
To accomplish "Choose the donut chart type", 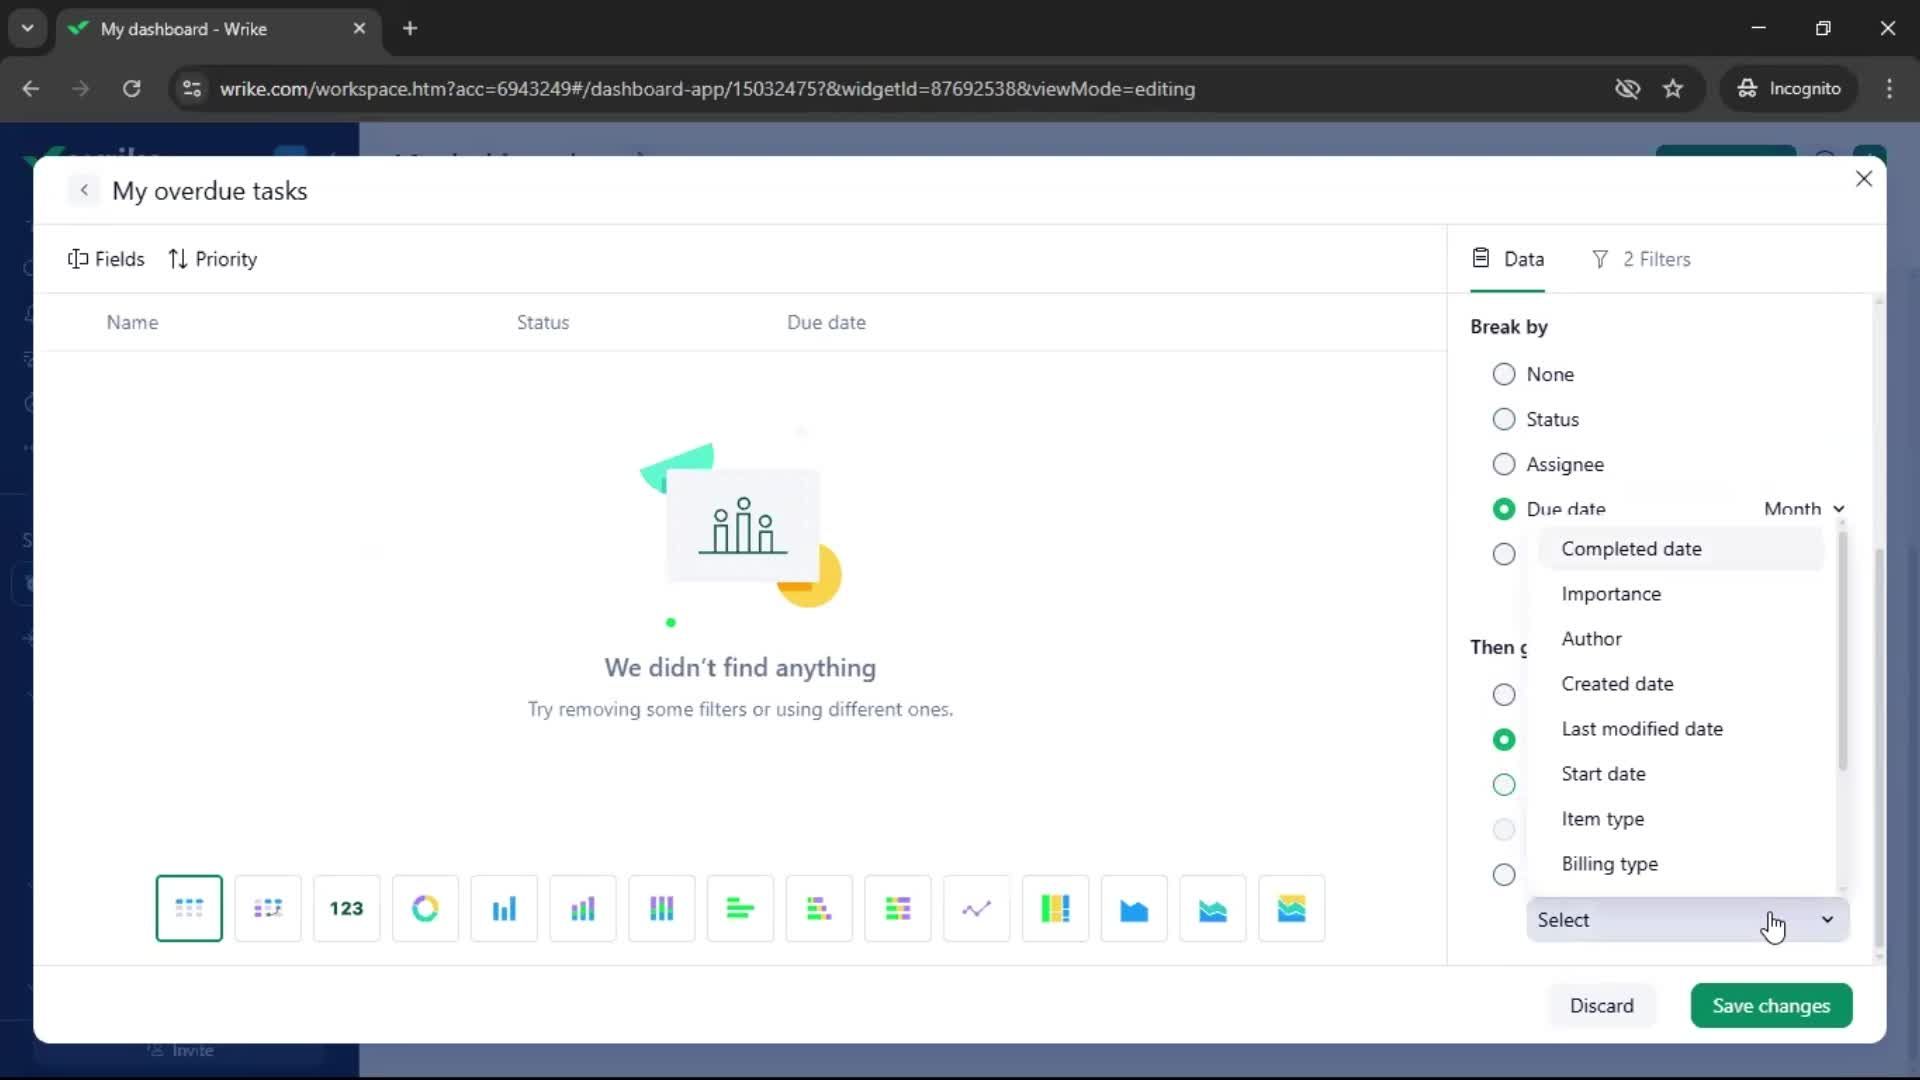I will click(x=425, y=908).
